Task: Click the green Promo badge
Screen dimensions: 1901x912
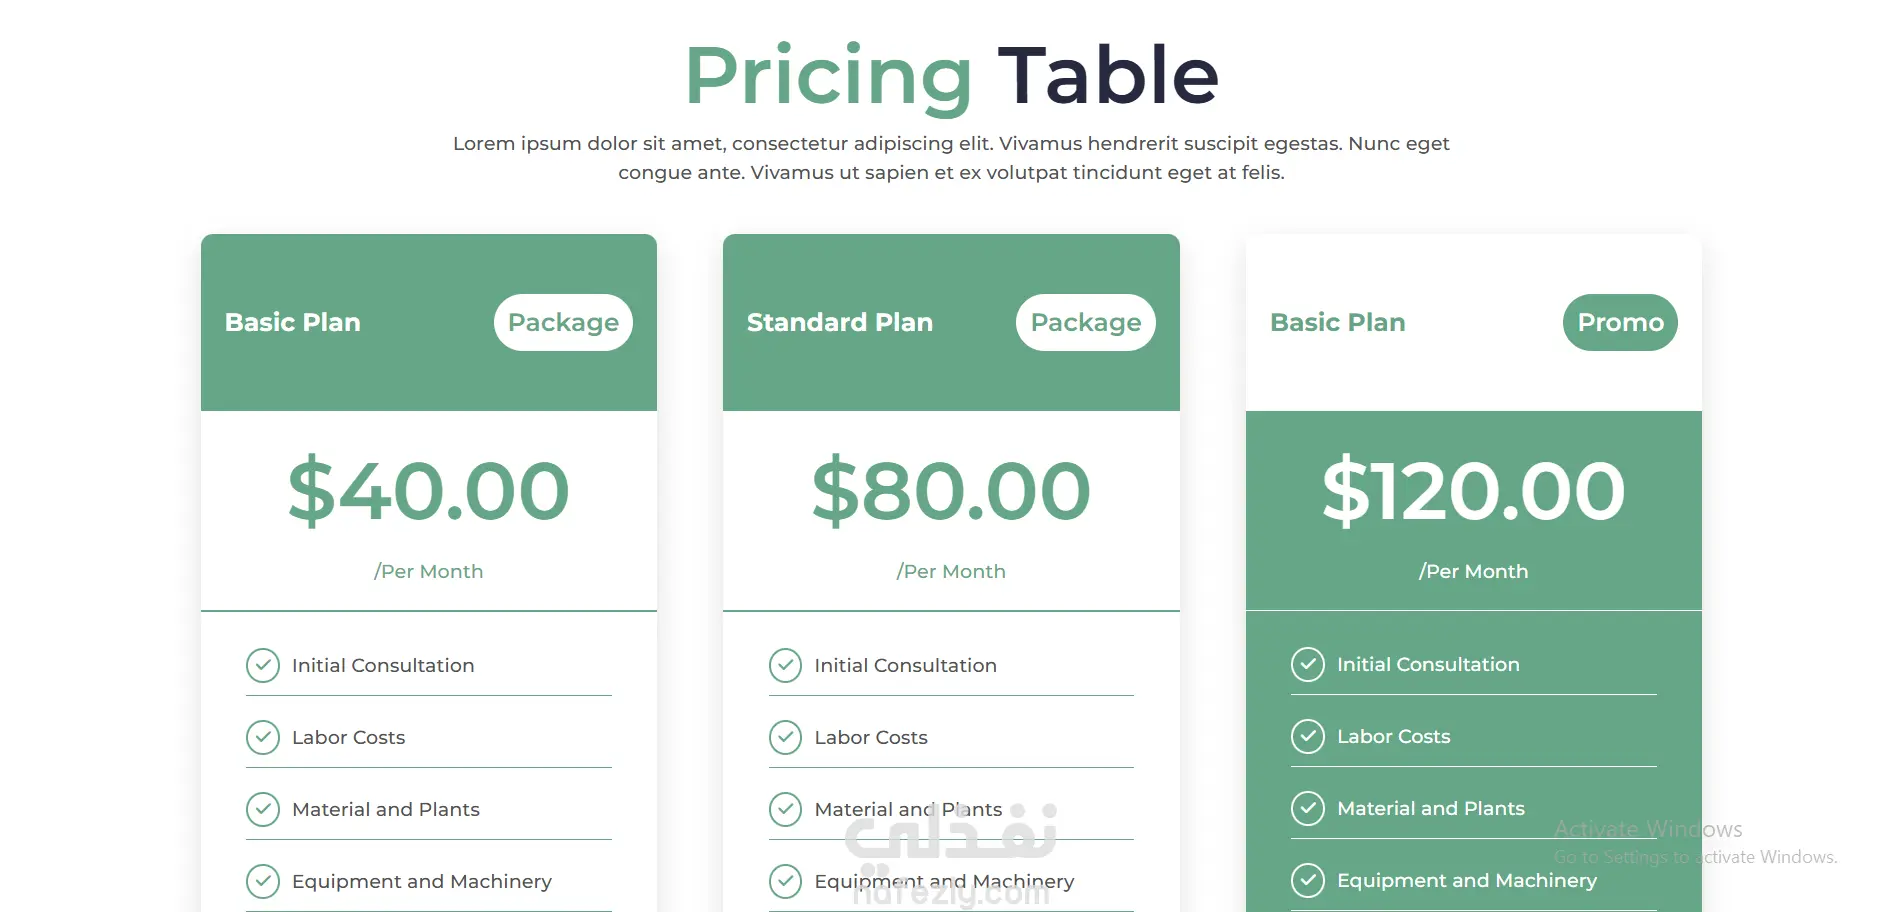Action: tap(1620, 322)
